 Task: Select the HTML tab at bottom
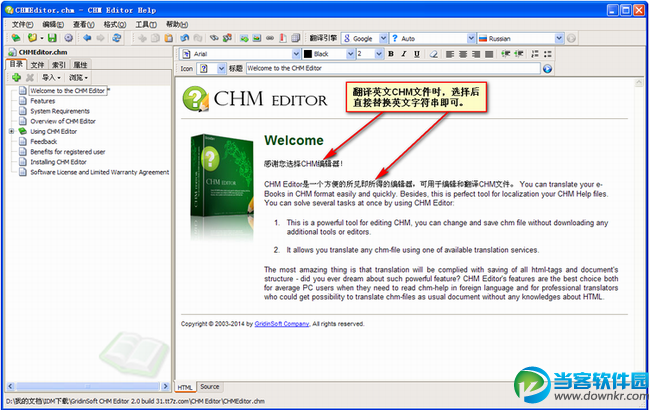point(185,387)
